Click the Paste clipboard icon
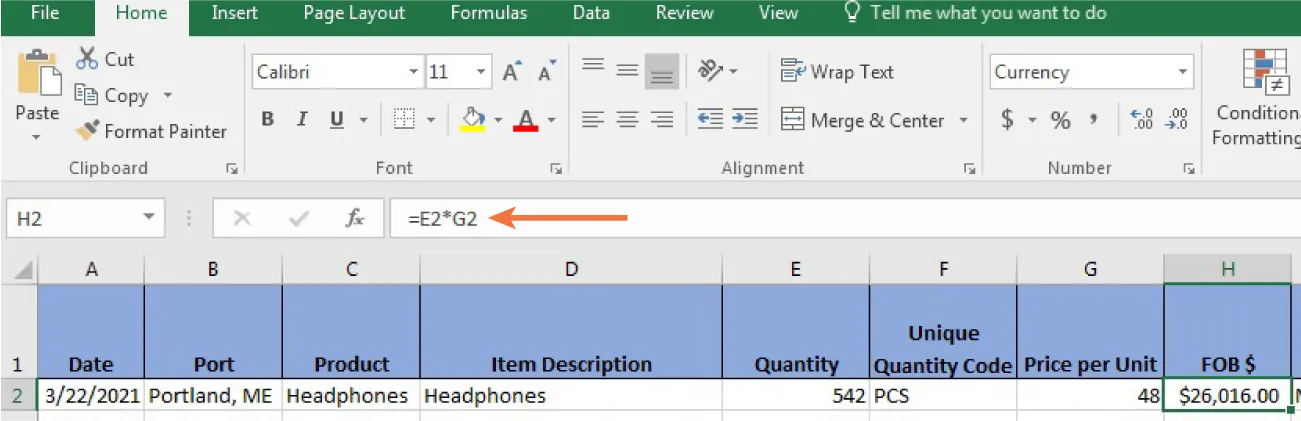 36,76
